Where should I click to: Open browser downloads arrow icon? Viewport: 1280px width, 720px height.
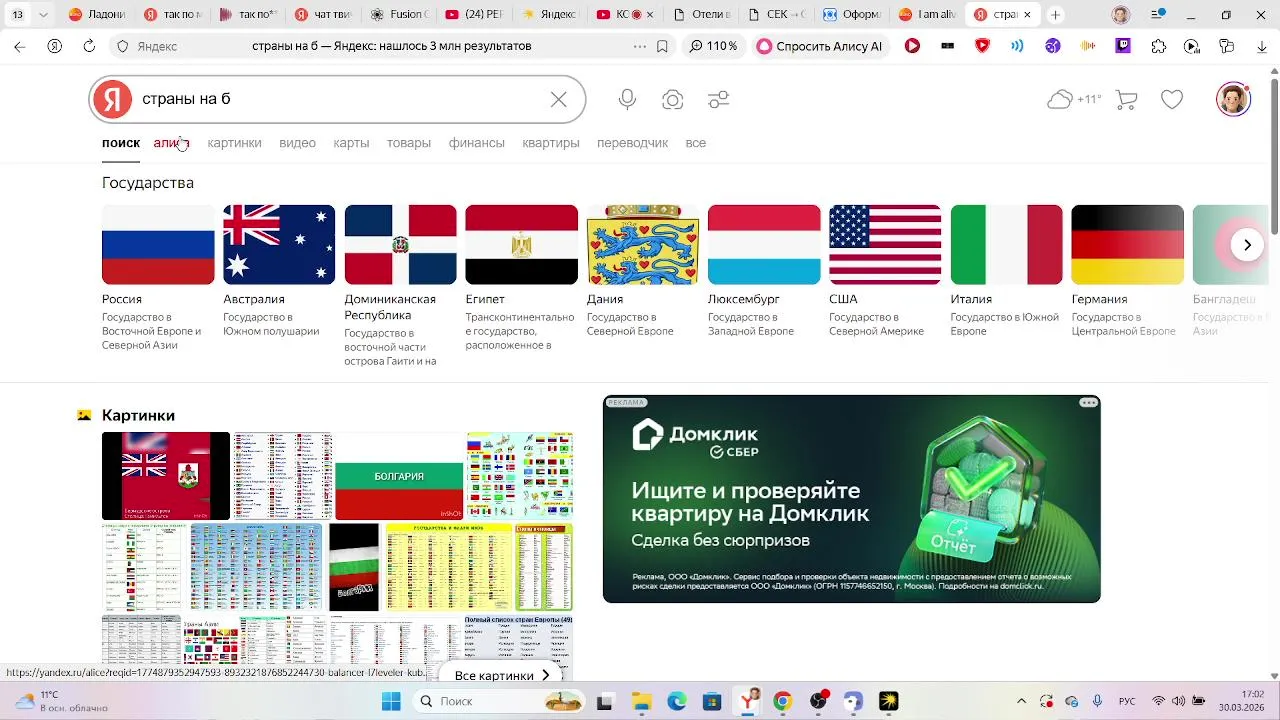(x=1260, y=46)
